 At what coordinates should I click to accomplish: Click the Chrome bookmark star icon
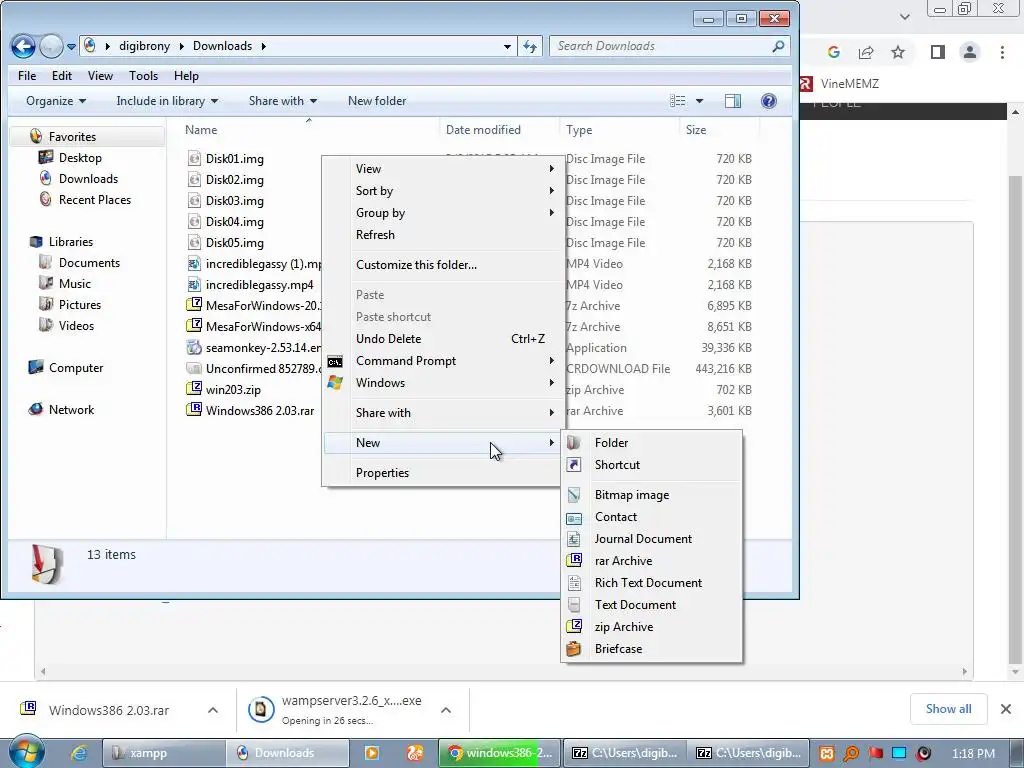(x=898, y=52)
